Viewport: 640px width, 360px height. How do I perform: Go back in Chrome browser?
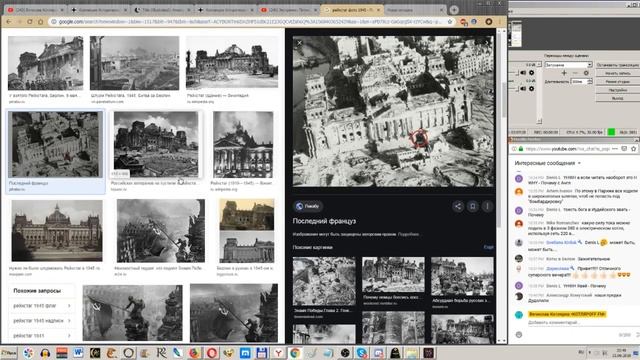[9, 22]
